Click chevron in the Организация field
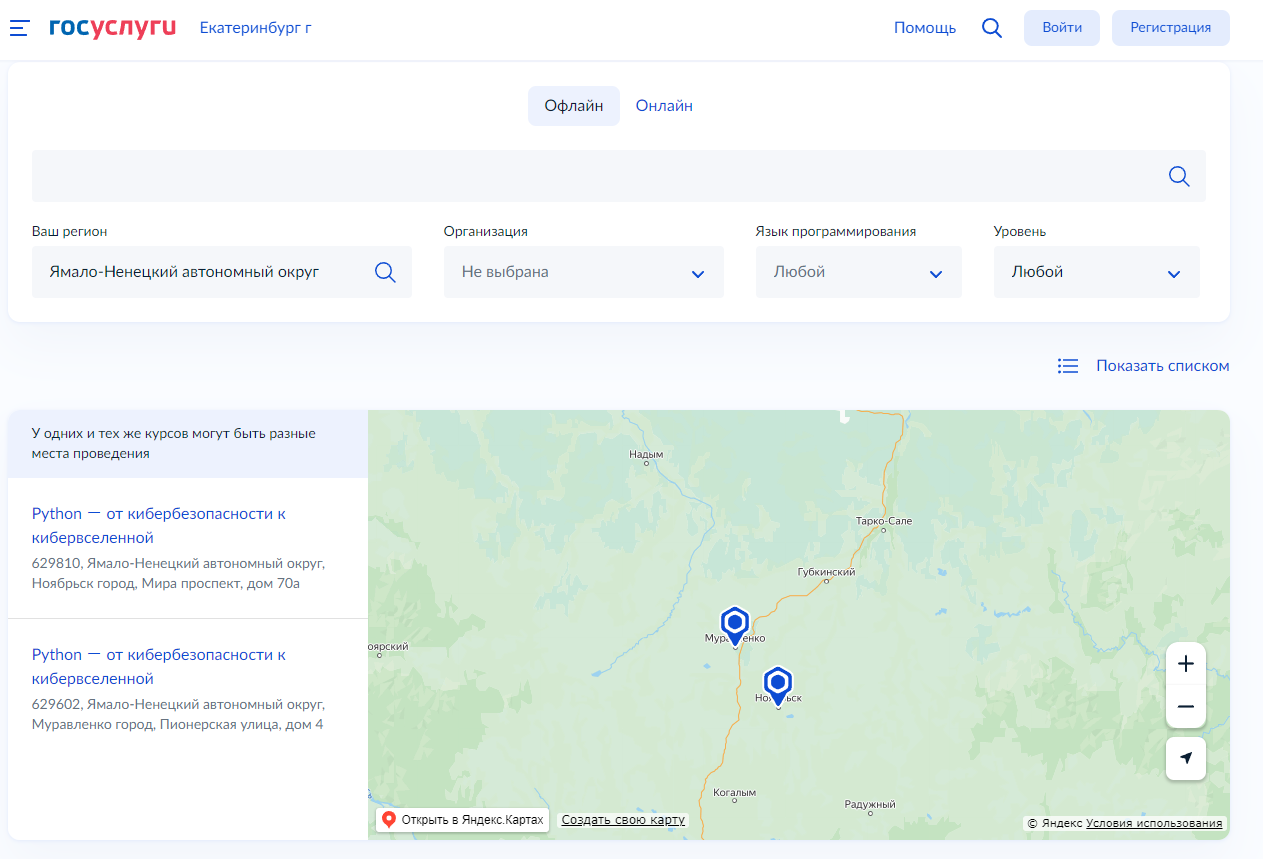Image resolution: width=1263 pixels, height=859 pixels. click(x=698, y=274)
